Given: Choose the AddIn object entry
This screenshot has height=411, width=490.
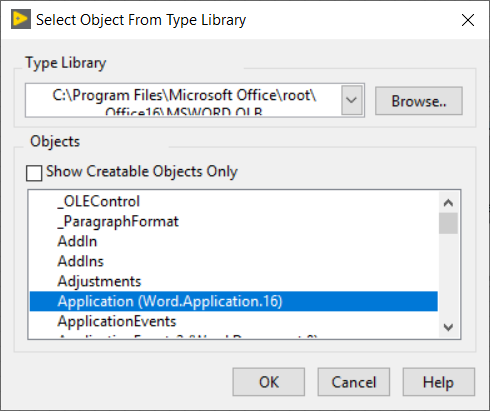Looking at the screenshot, I should click(77, 241).
